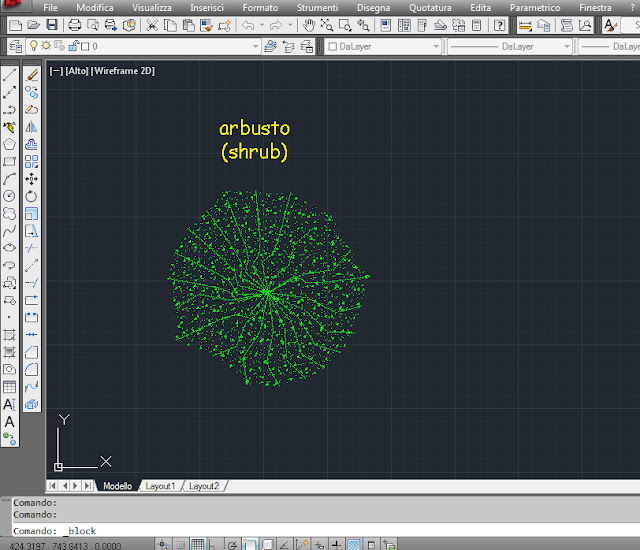Open the Layer Properties Manager icon
640x550 pixels.
click(16, 46)
